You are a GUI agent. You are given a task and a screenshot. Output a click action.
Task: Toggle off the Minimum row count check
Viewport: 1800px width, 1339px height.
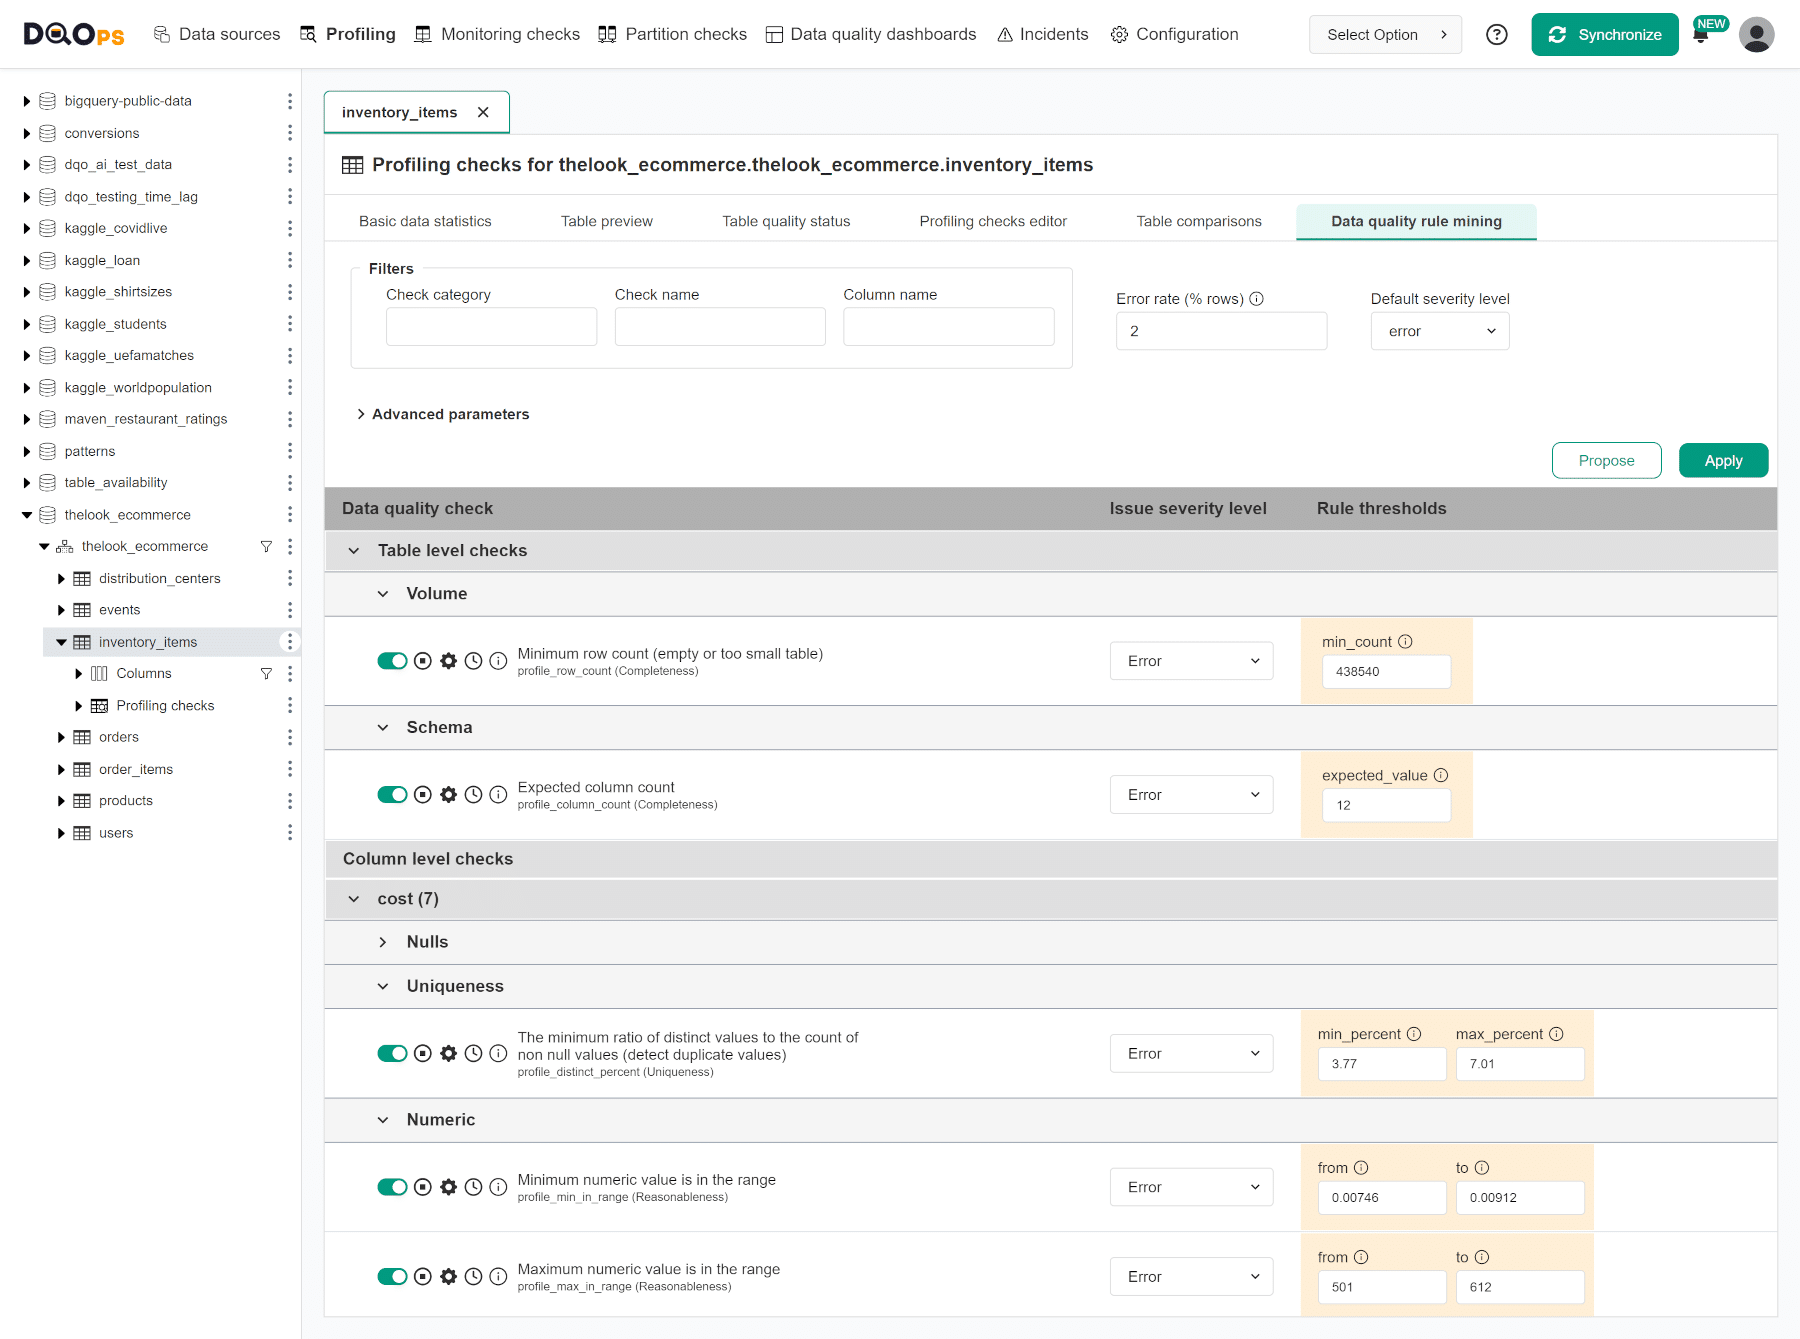pyautogui.click(x=392, y=661)
